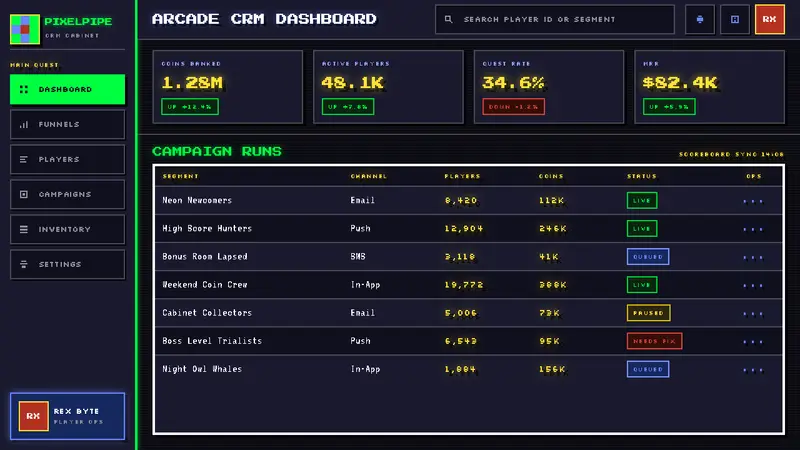This screenshot has width=800, height=450.
Task: Click the 12,904 players value
Action: [x=463, y=229]
